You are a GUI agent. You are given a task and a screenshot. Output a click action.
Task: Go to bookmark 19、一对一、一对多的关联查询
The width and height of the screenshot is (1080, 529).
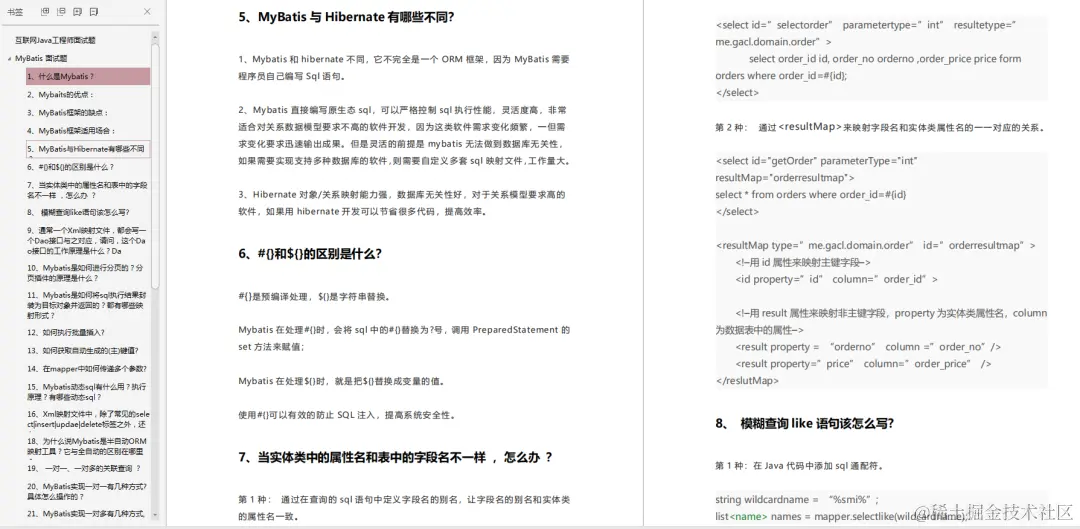click(x=83, y=468)
